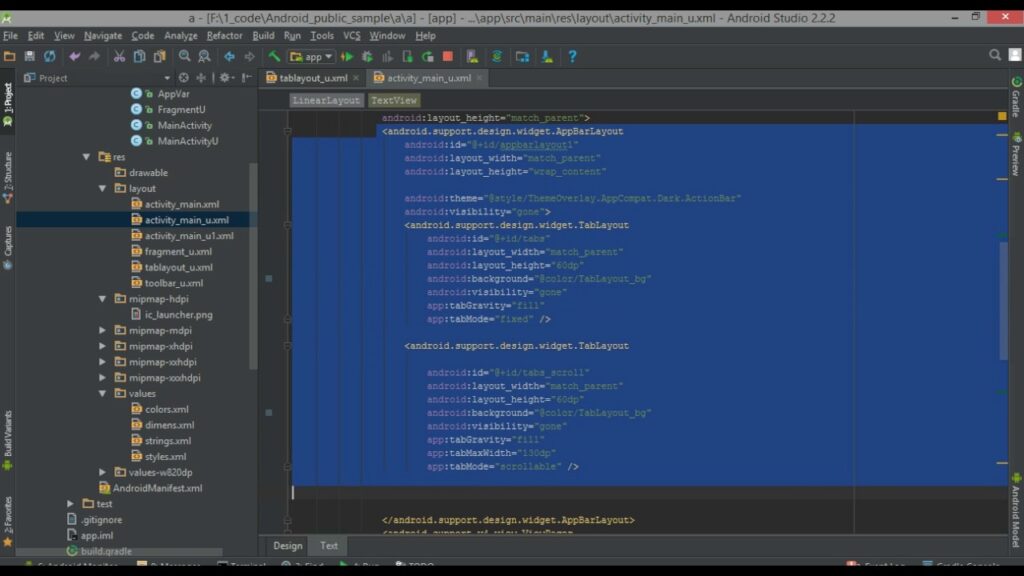
Task: Expand the mipmap-xhdpi folder
Action: (103, 346)
